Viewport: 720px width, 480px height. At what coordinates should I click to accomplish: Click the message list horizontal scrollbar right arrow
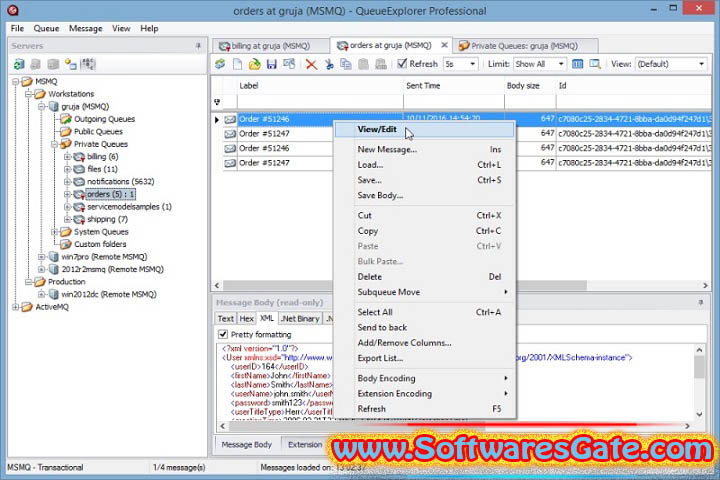tap(705, 286)
